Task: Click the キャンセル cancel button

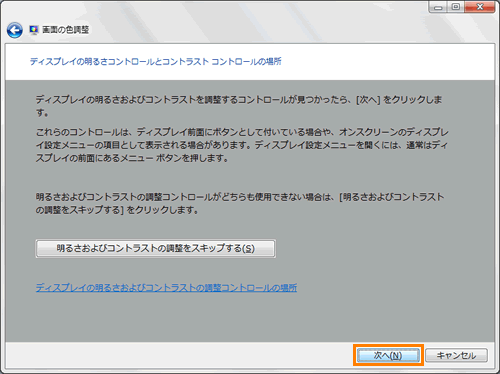Action: [x=456, y=355]
